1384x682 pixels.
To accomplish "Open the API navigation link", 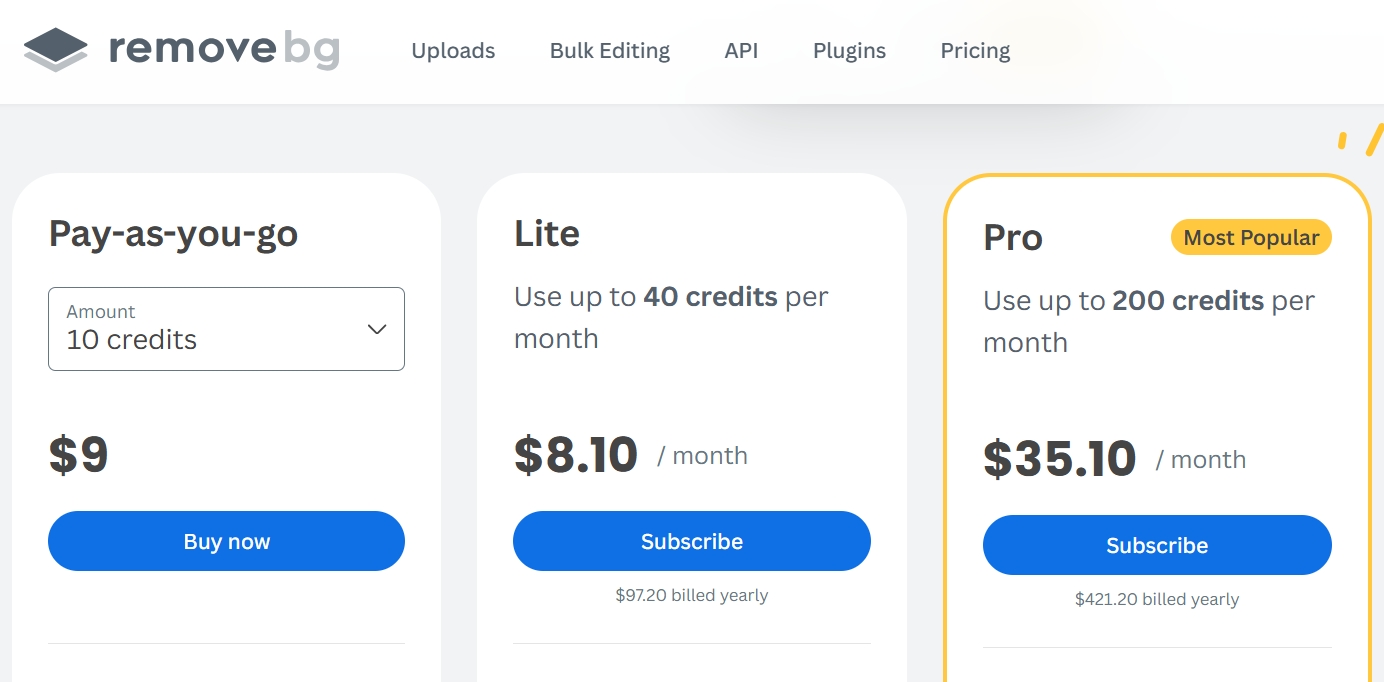I will point(741,51).
